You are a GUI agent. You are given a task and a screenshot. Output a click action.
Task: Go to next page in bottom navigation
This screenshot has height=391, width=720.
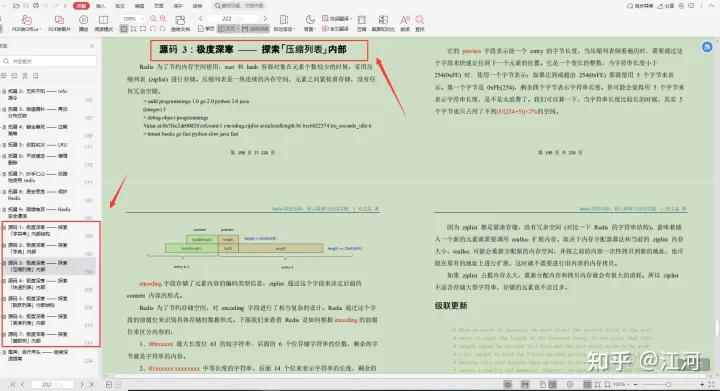coord(82,385)
